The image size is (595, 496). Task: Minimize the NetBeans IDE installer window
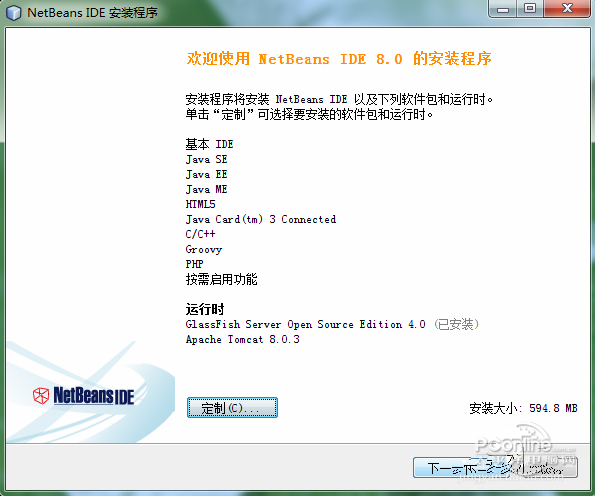(502, 9)
